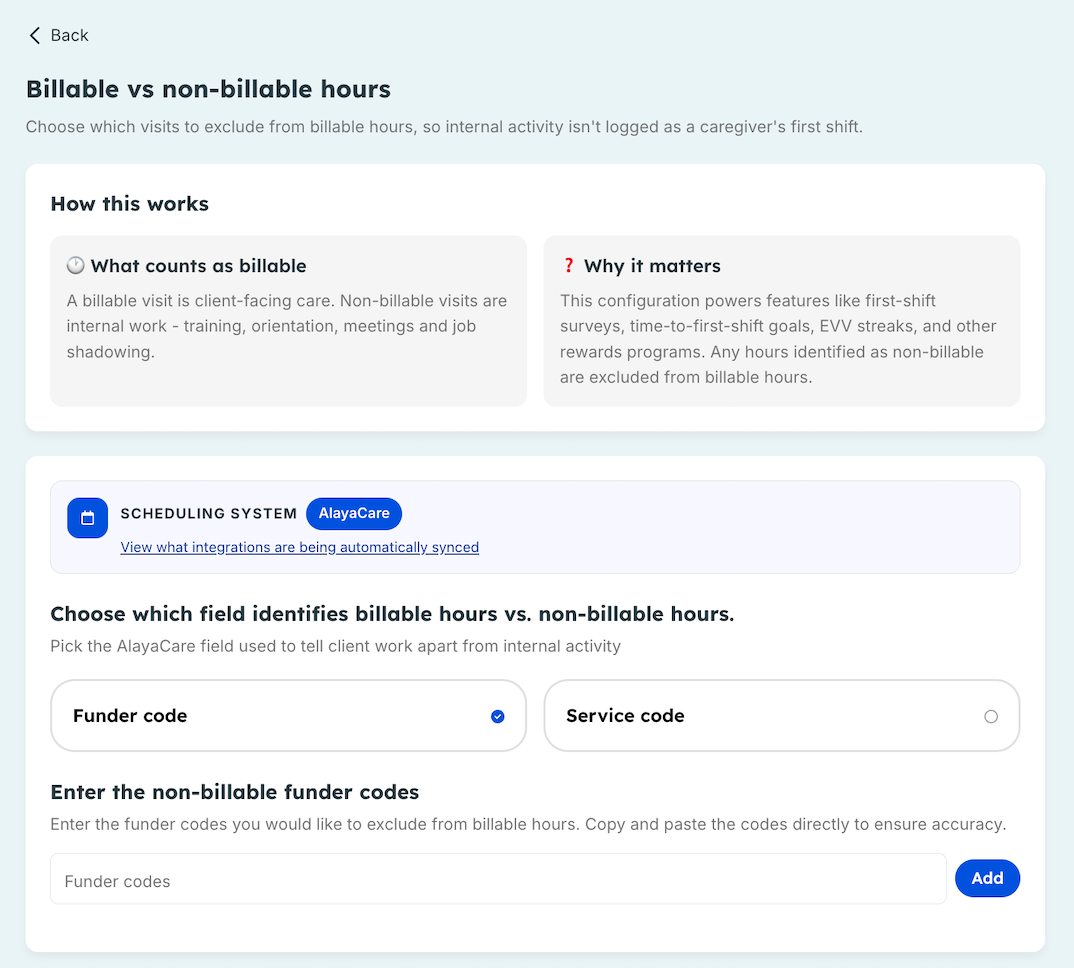Go Back to the previous page

(59, 36)
